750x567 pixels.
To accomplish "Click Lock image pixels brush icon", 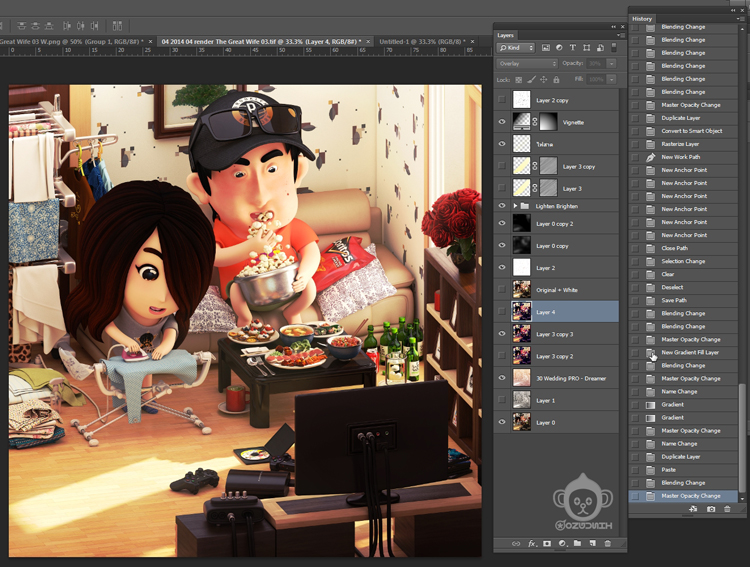I will click(531, 79).
